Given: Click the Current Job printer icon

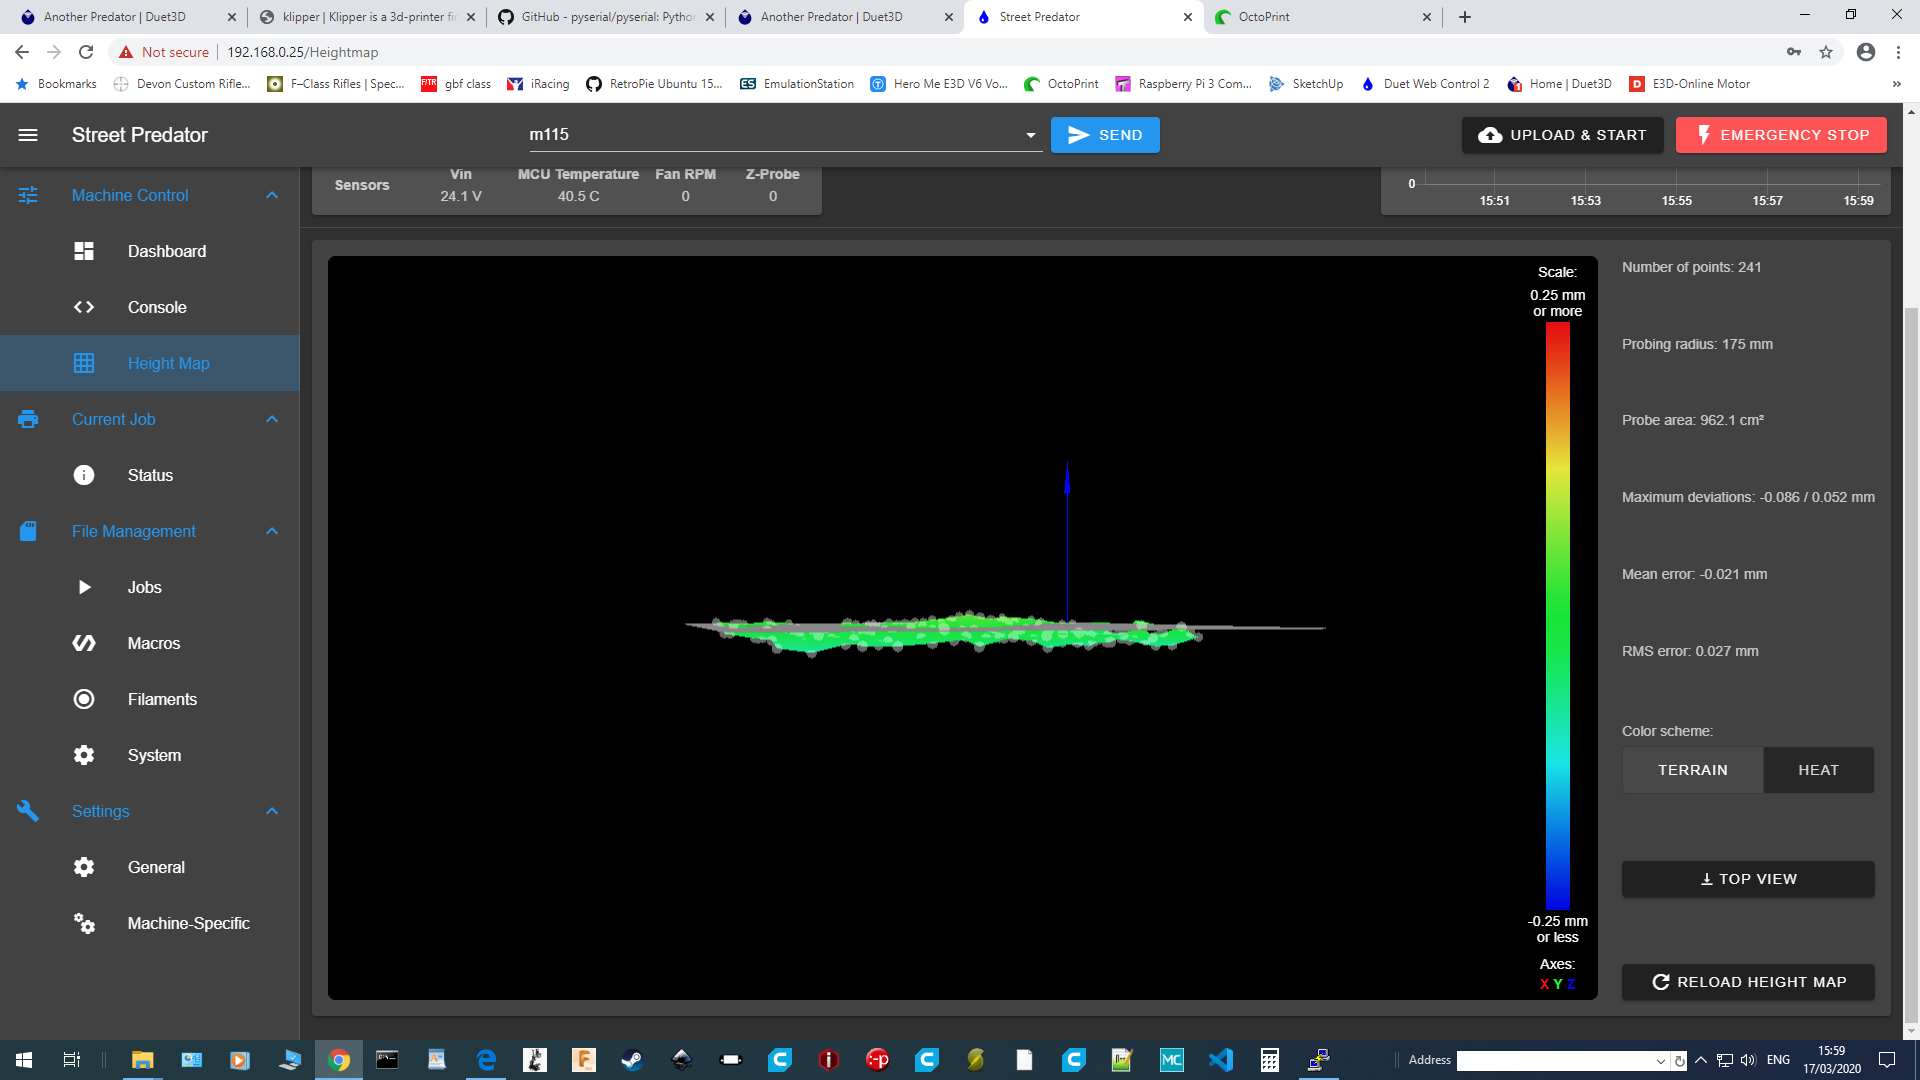Looking at the screenshot, I should [x=28, y=419].
